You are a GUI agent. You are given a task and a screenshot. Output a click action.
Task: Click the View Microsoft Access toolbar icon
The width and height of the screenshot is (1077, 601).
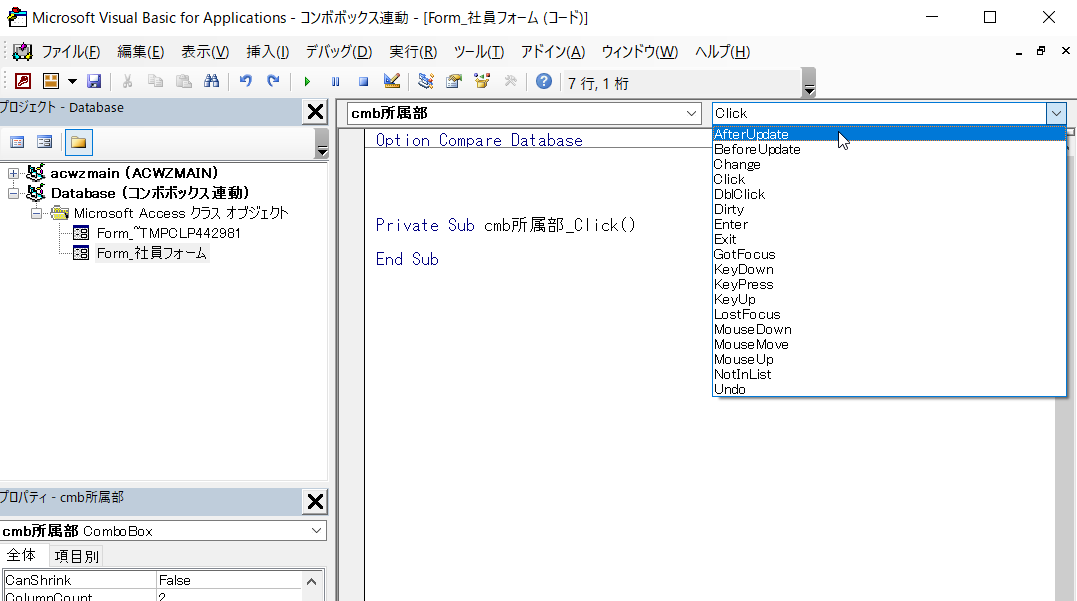[x=23, y=82]
